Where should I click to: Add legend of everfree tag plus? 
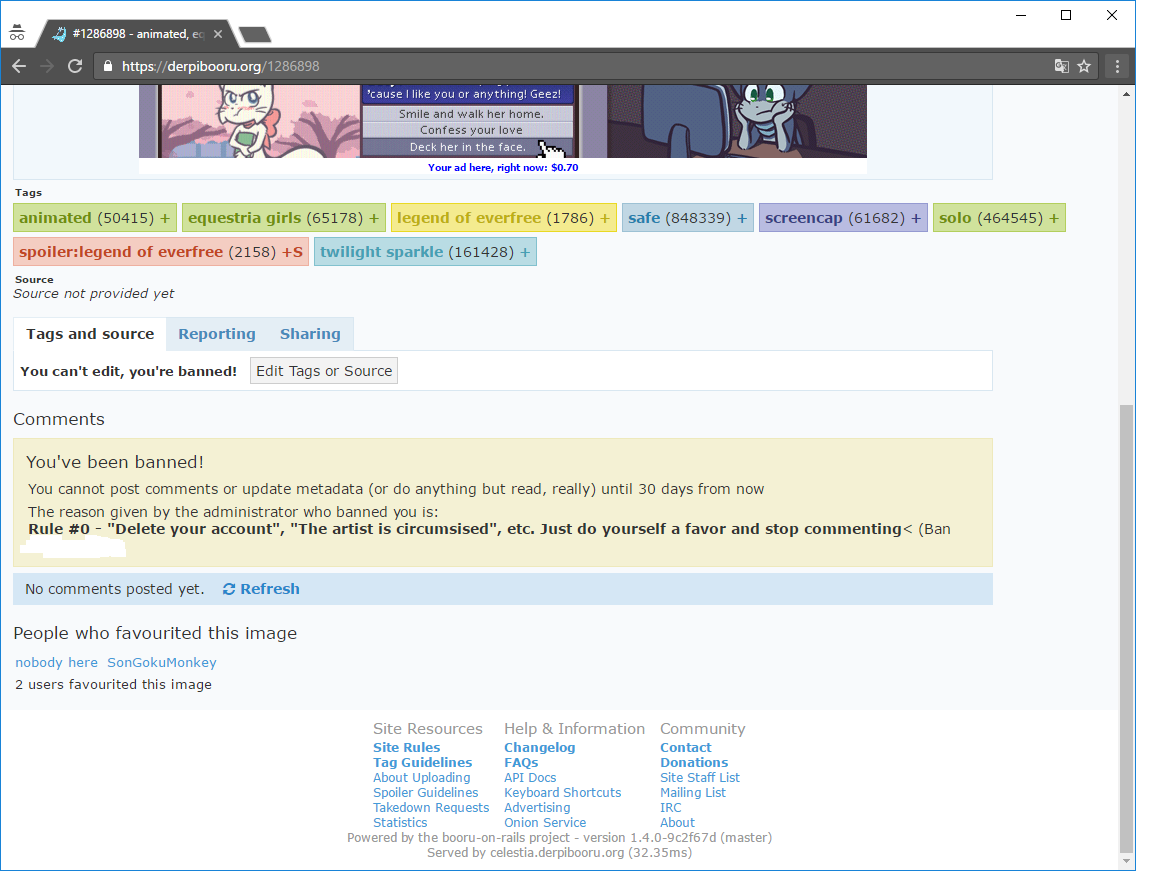pos(605,218)
